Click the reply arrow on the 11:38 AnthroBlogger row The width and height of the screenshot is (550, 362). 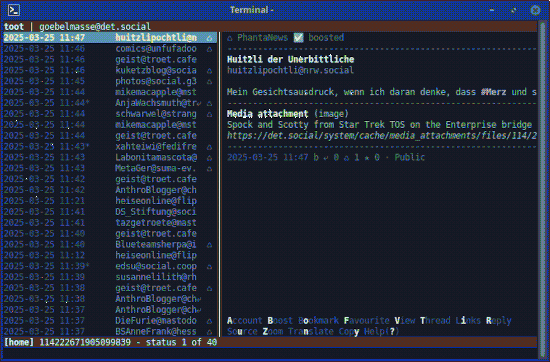point(199,299)
